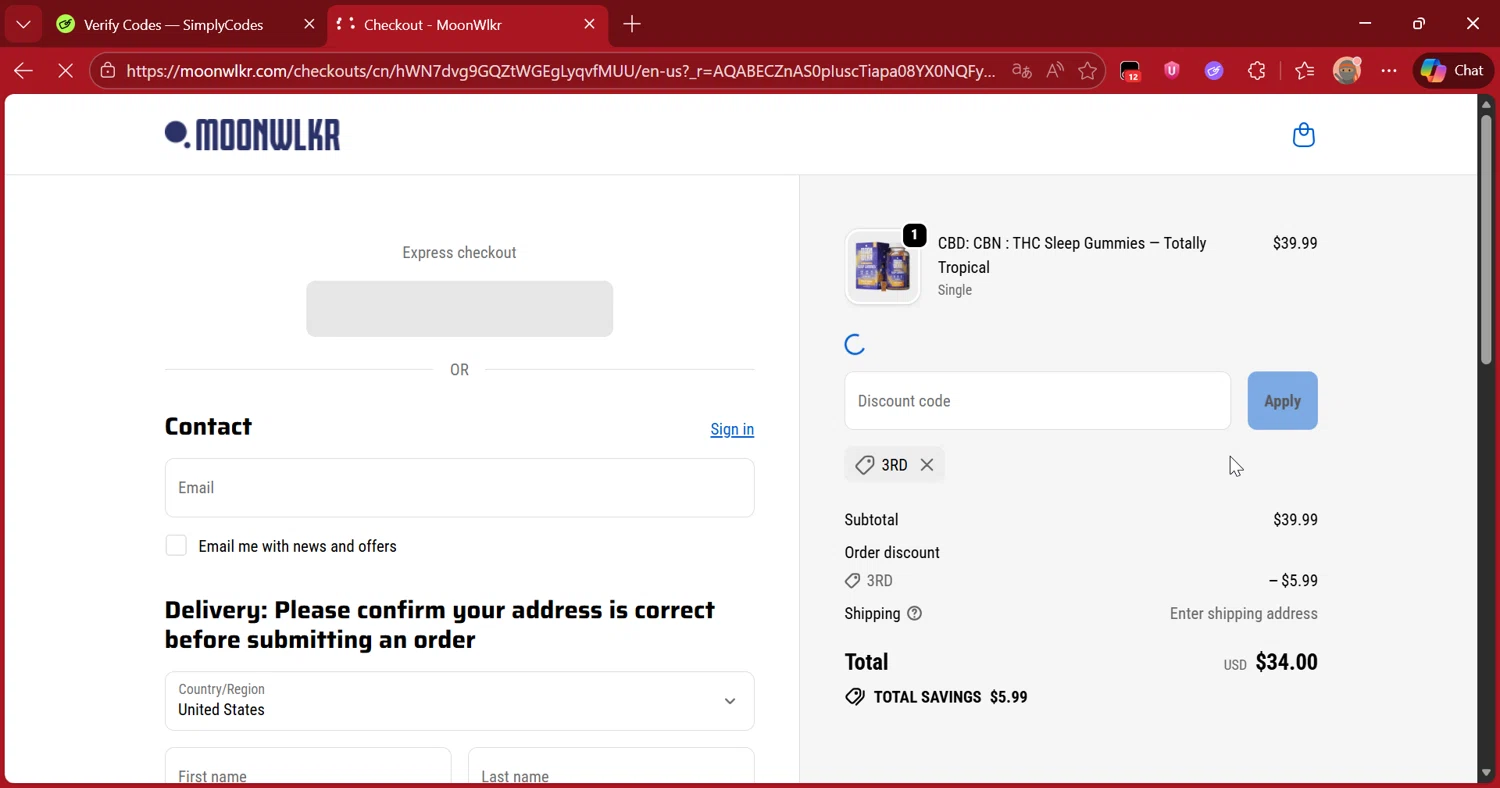Click the page vertical scrollbar thumb

pos(1486,238)
